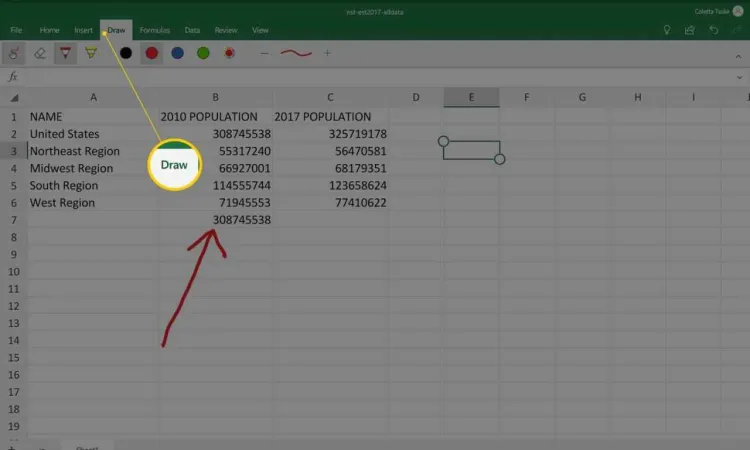This screenshot has width=750, height=450.
Task: Click the NAME header cell
Action: tap(93, 117)
